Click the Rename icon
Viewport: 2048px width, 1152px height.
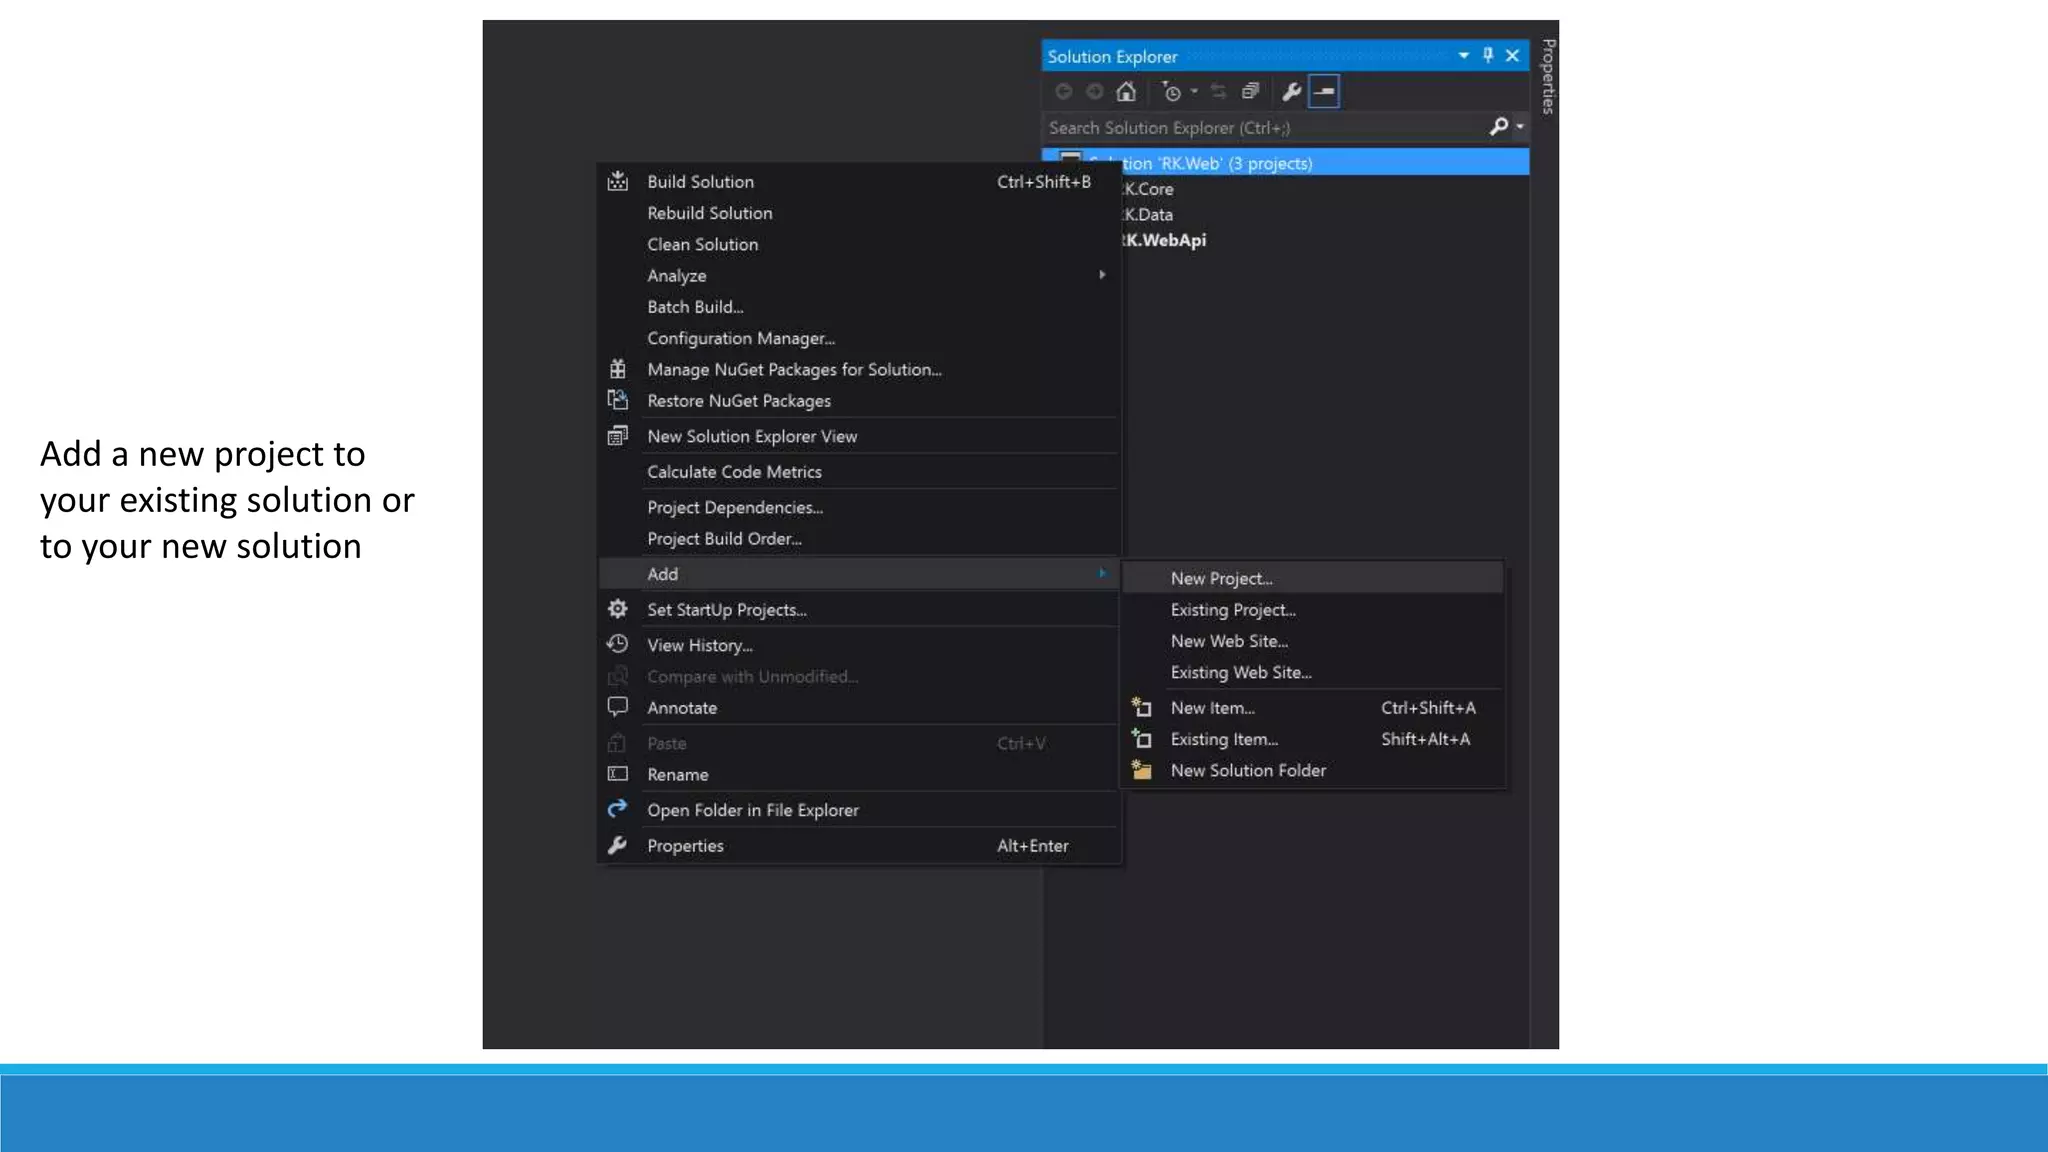pos(618,774)
